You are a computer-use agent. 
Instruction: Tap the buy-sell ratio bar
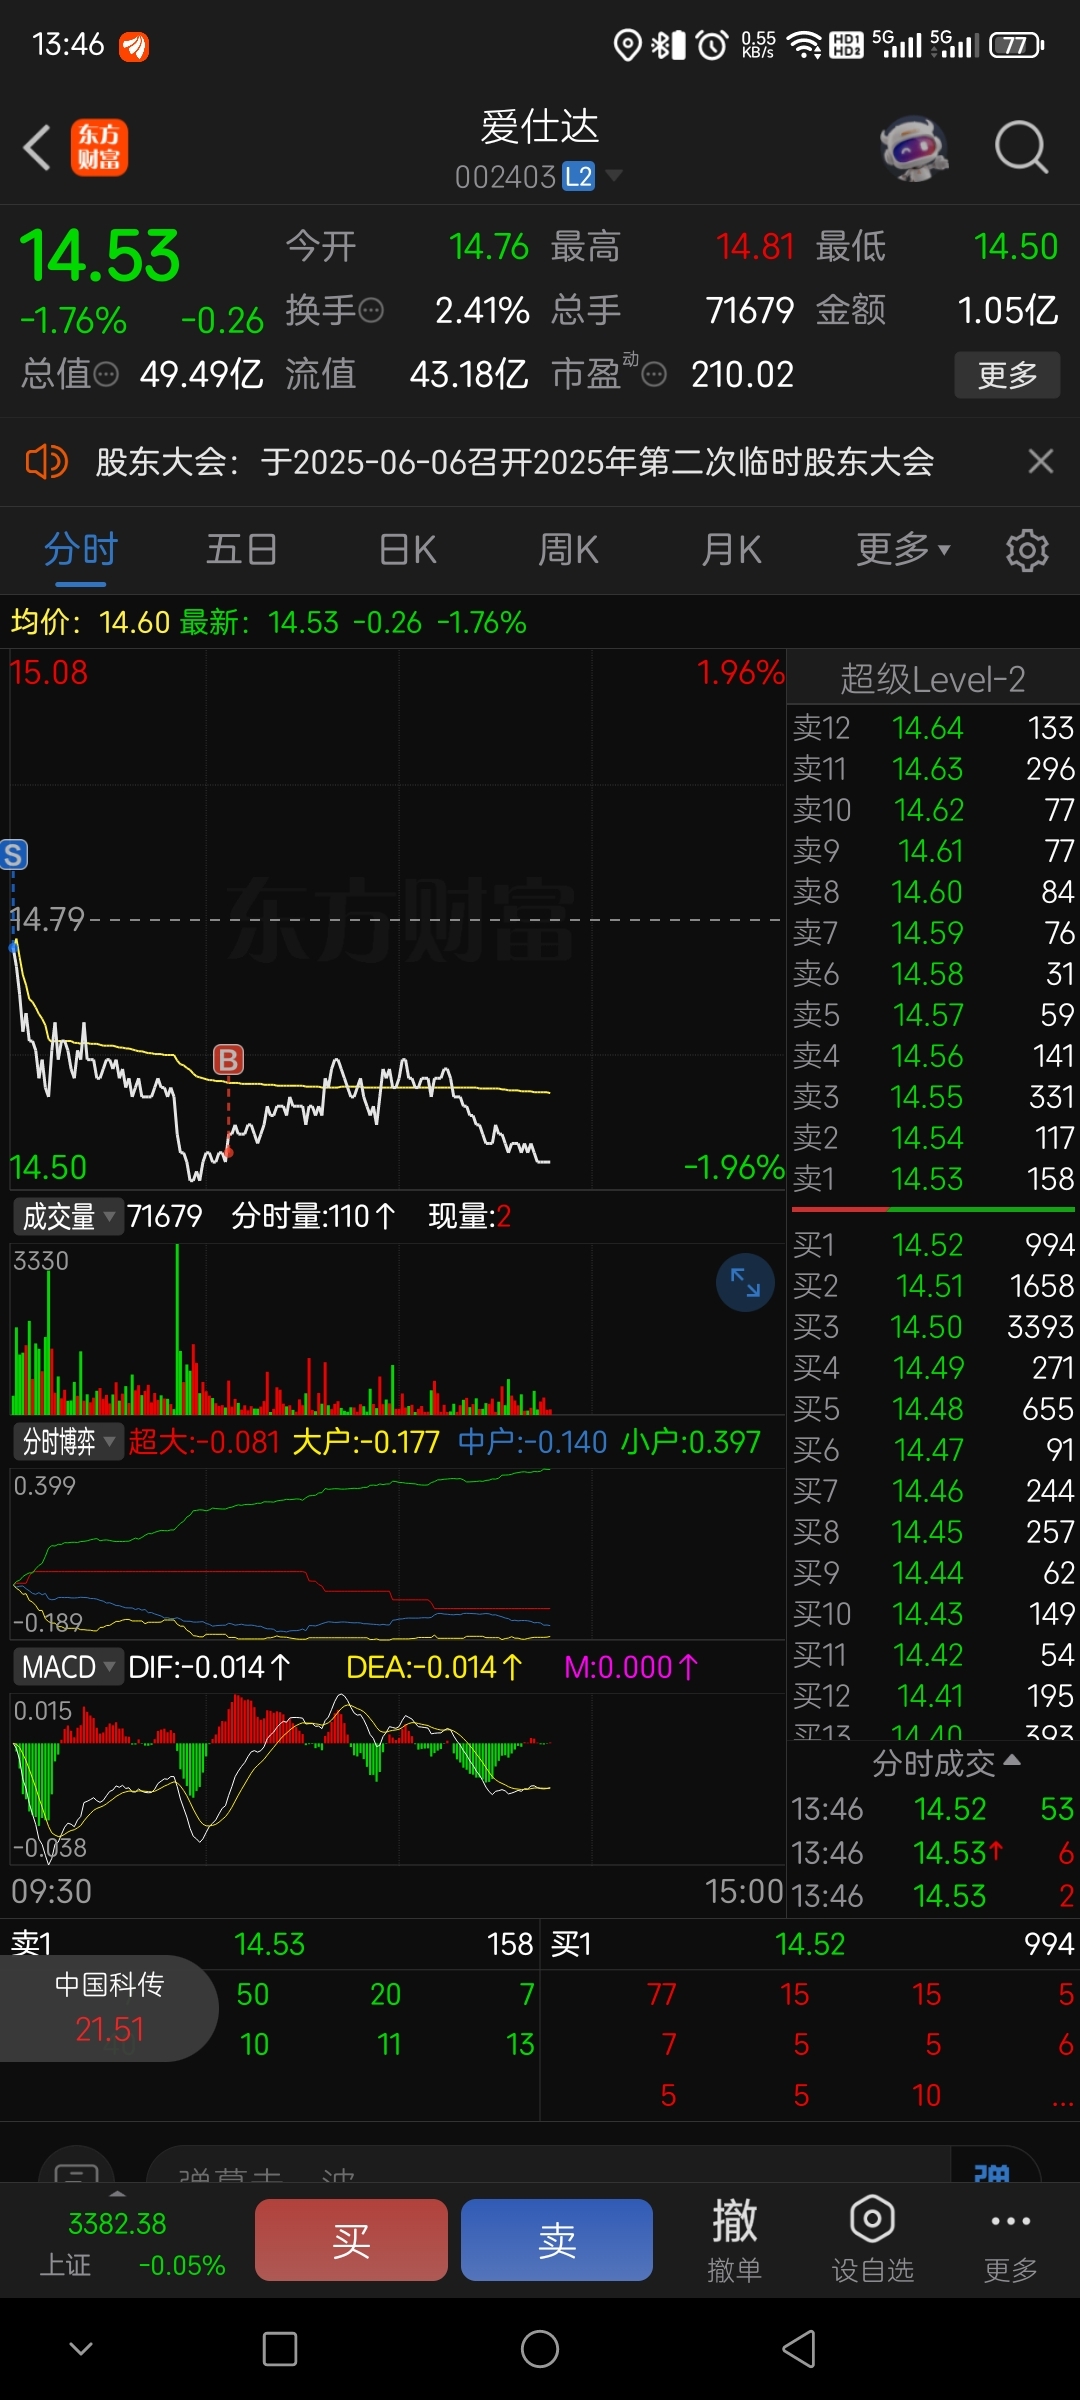point(933,1210)
